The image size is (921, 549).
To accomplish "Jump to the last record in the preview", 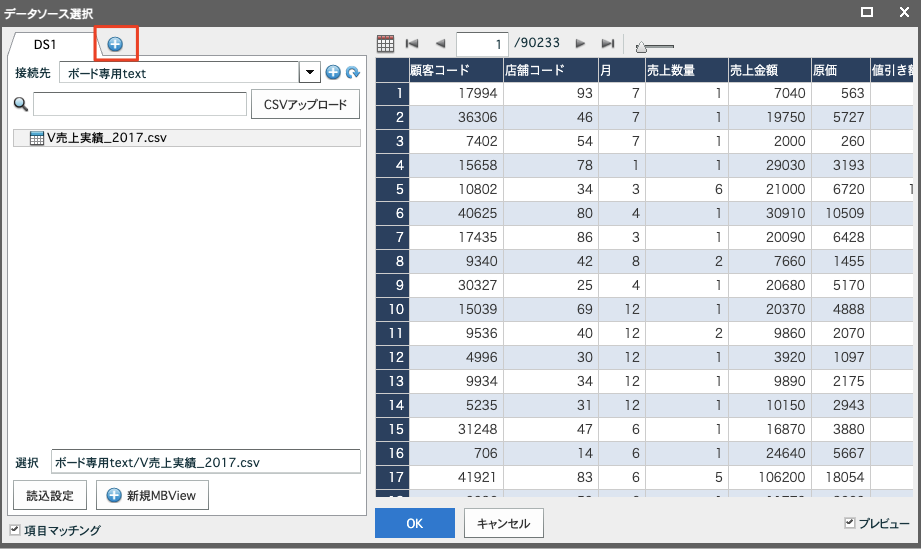I will click(608, 43).
